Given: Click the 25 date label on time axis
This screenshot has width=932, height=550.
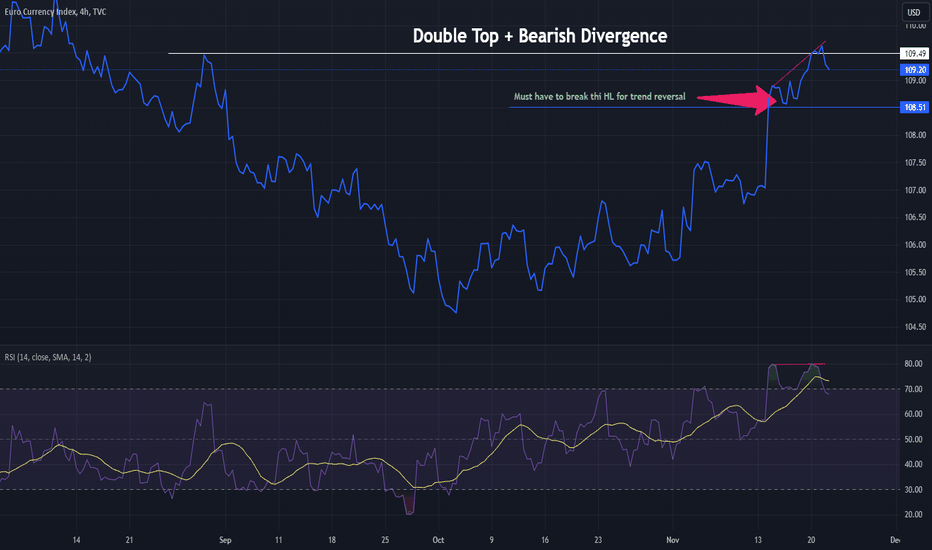Looking at the screenshot, I should (385, 540).
